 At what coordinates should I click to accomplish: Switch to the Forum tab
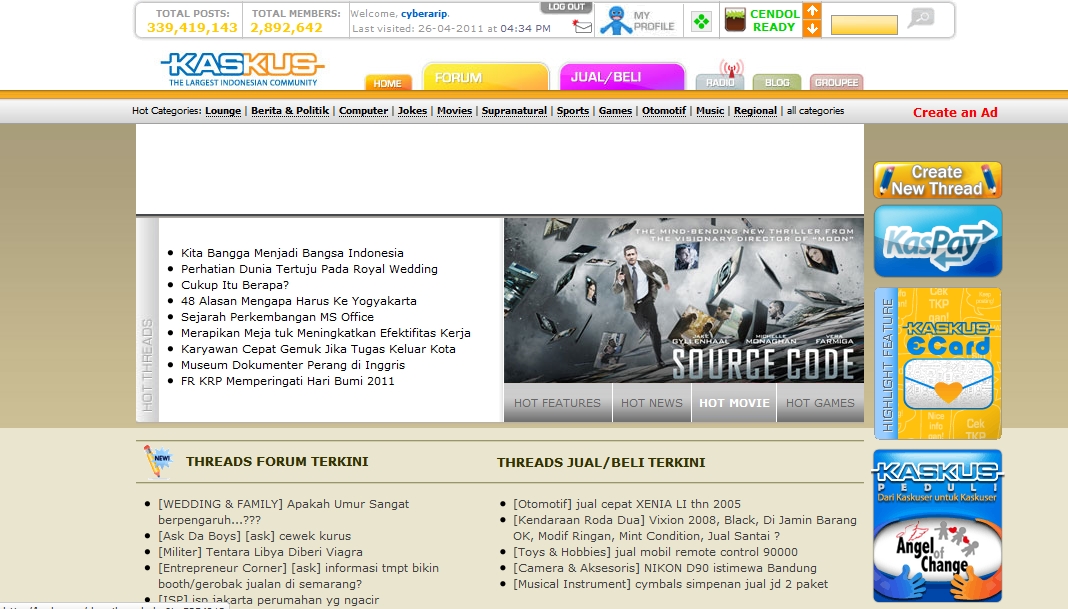coord(485,77)
